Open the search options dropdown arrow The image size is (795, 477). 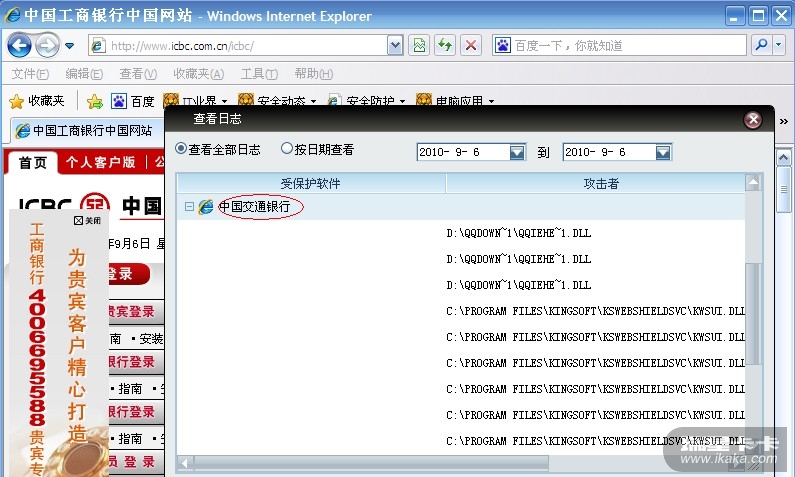click(x=779, y=46)
